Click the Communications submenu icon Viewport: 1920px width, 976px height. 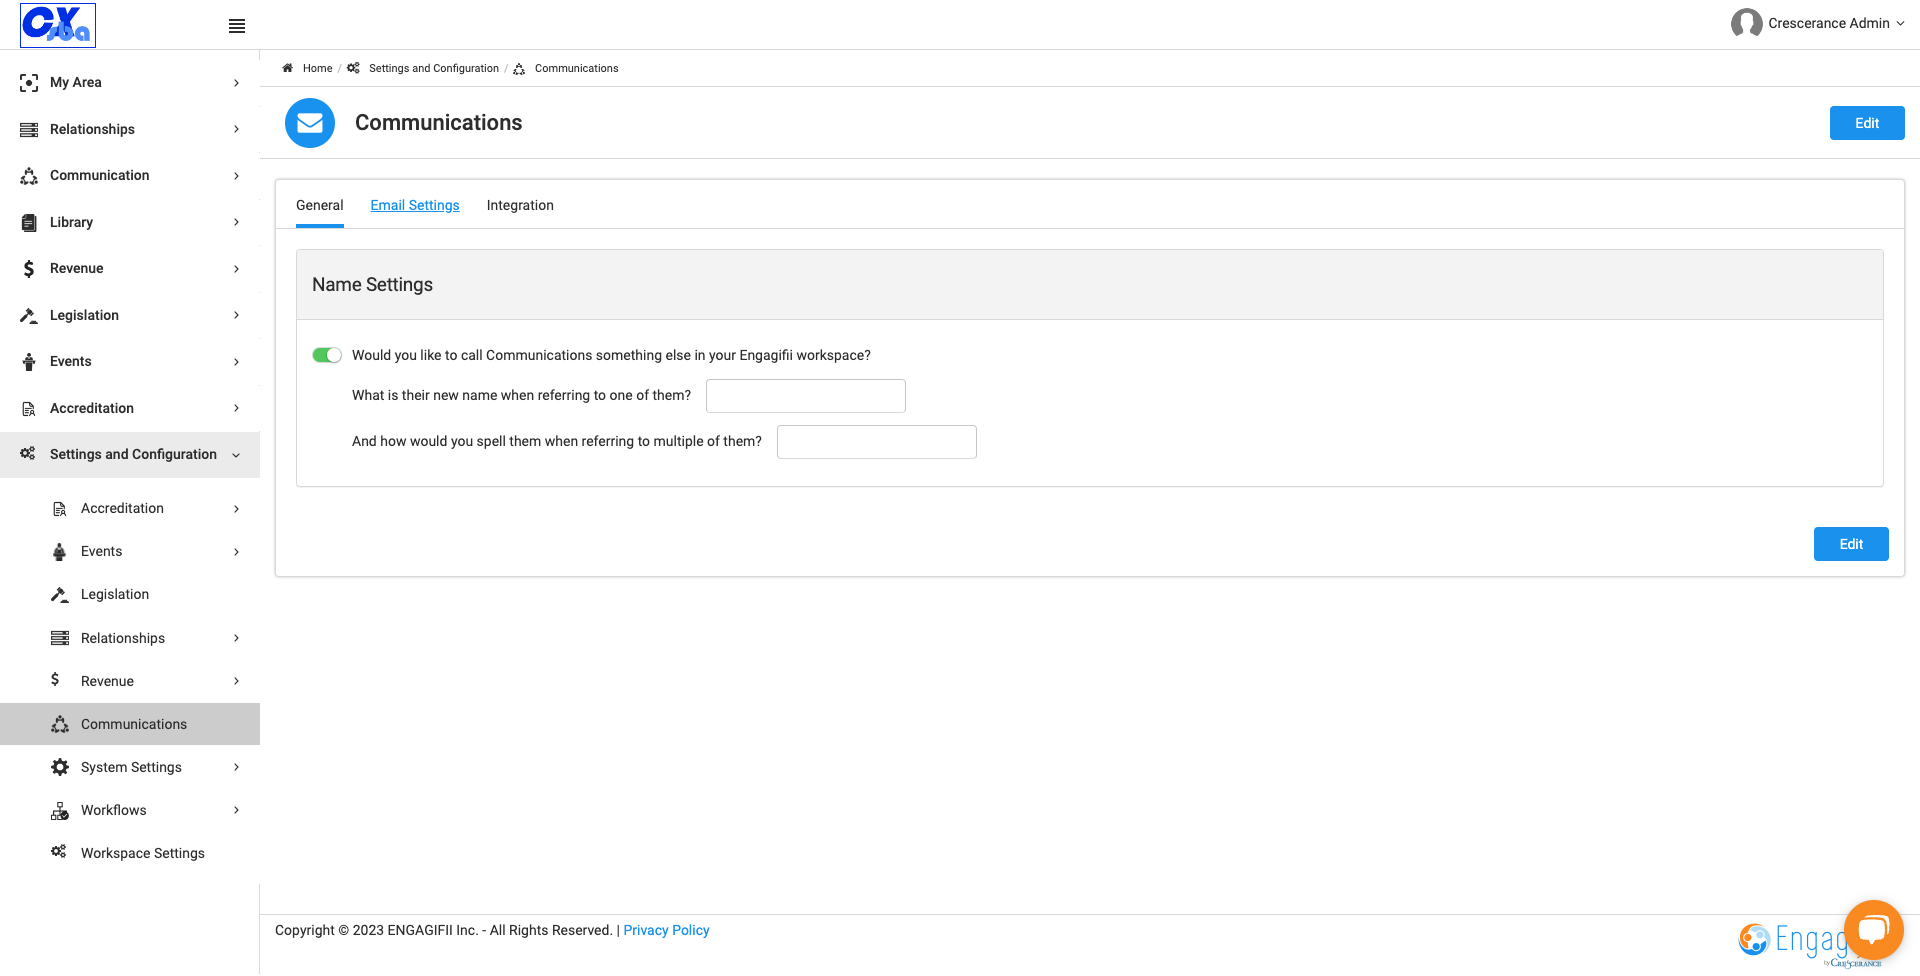coord(60,724)
